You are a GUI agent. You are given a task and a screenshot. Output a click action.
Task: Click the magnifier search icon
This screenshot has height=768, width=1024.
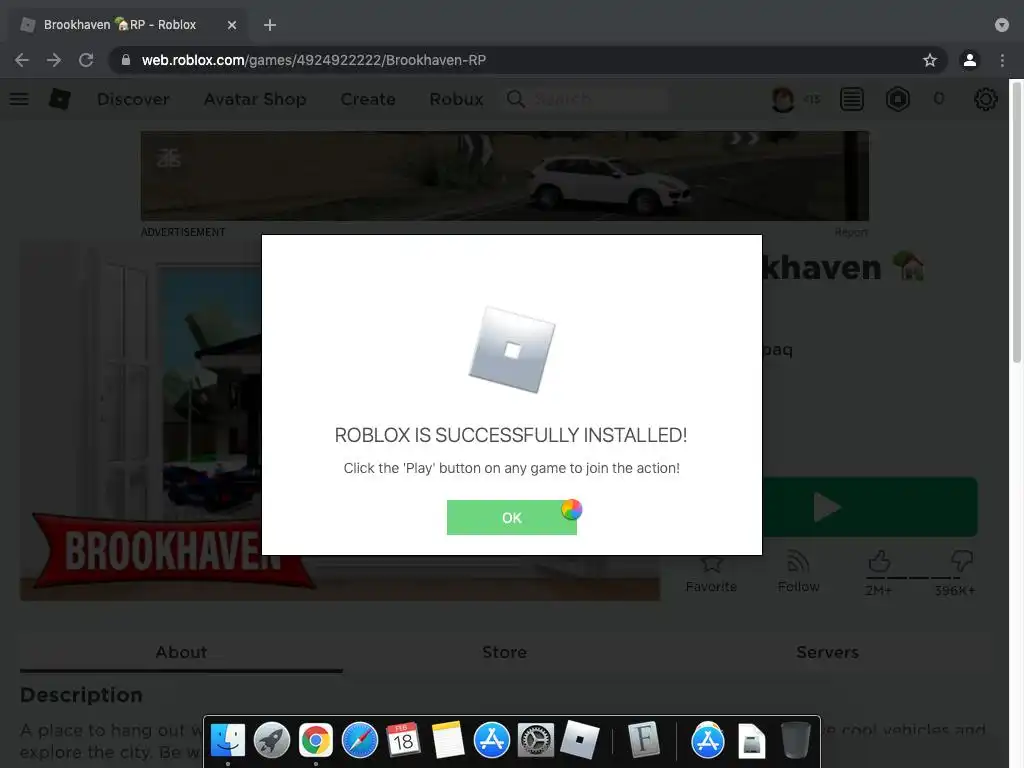[x=515, y=99]
